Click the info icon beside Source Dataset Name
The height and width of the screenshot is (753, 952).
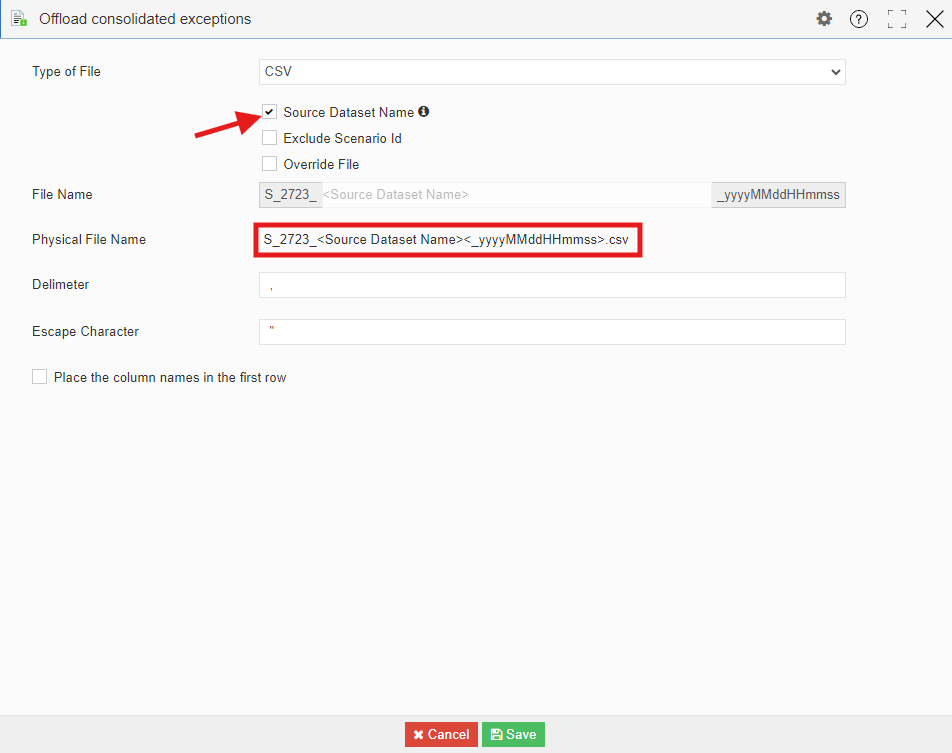pyautogui.click(x=424, y=112)
